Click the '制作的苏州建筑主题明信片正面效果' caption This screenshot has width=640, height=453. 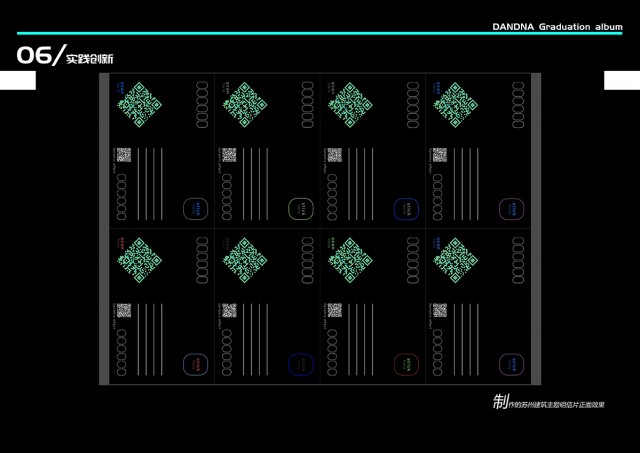pyautogui.click(x=548, y=402)
